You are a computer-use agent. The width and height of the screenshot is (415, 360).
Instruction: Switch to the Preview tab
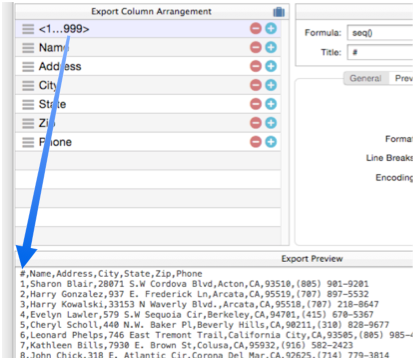point(402,78)
